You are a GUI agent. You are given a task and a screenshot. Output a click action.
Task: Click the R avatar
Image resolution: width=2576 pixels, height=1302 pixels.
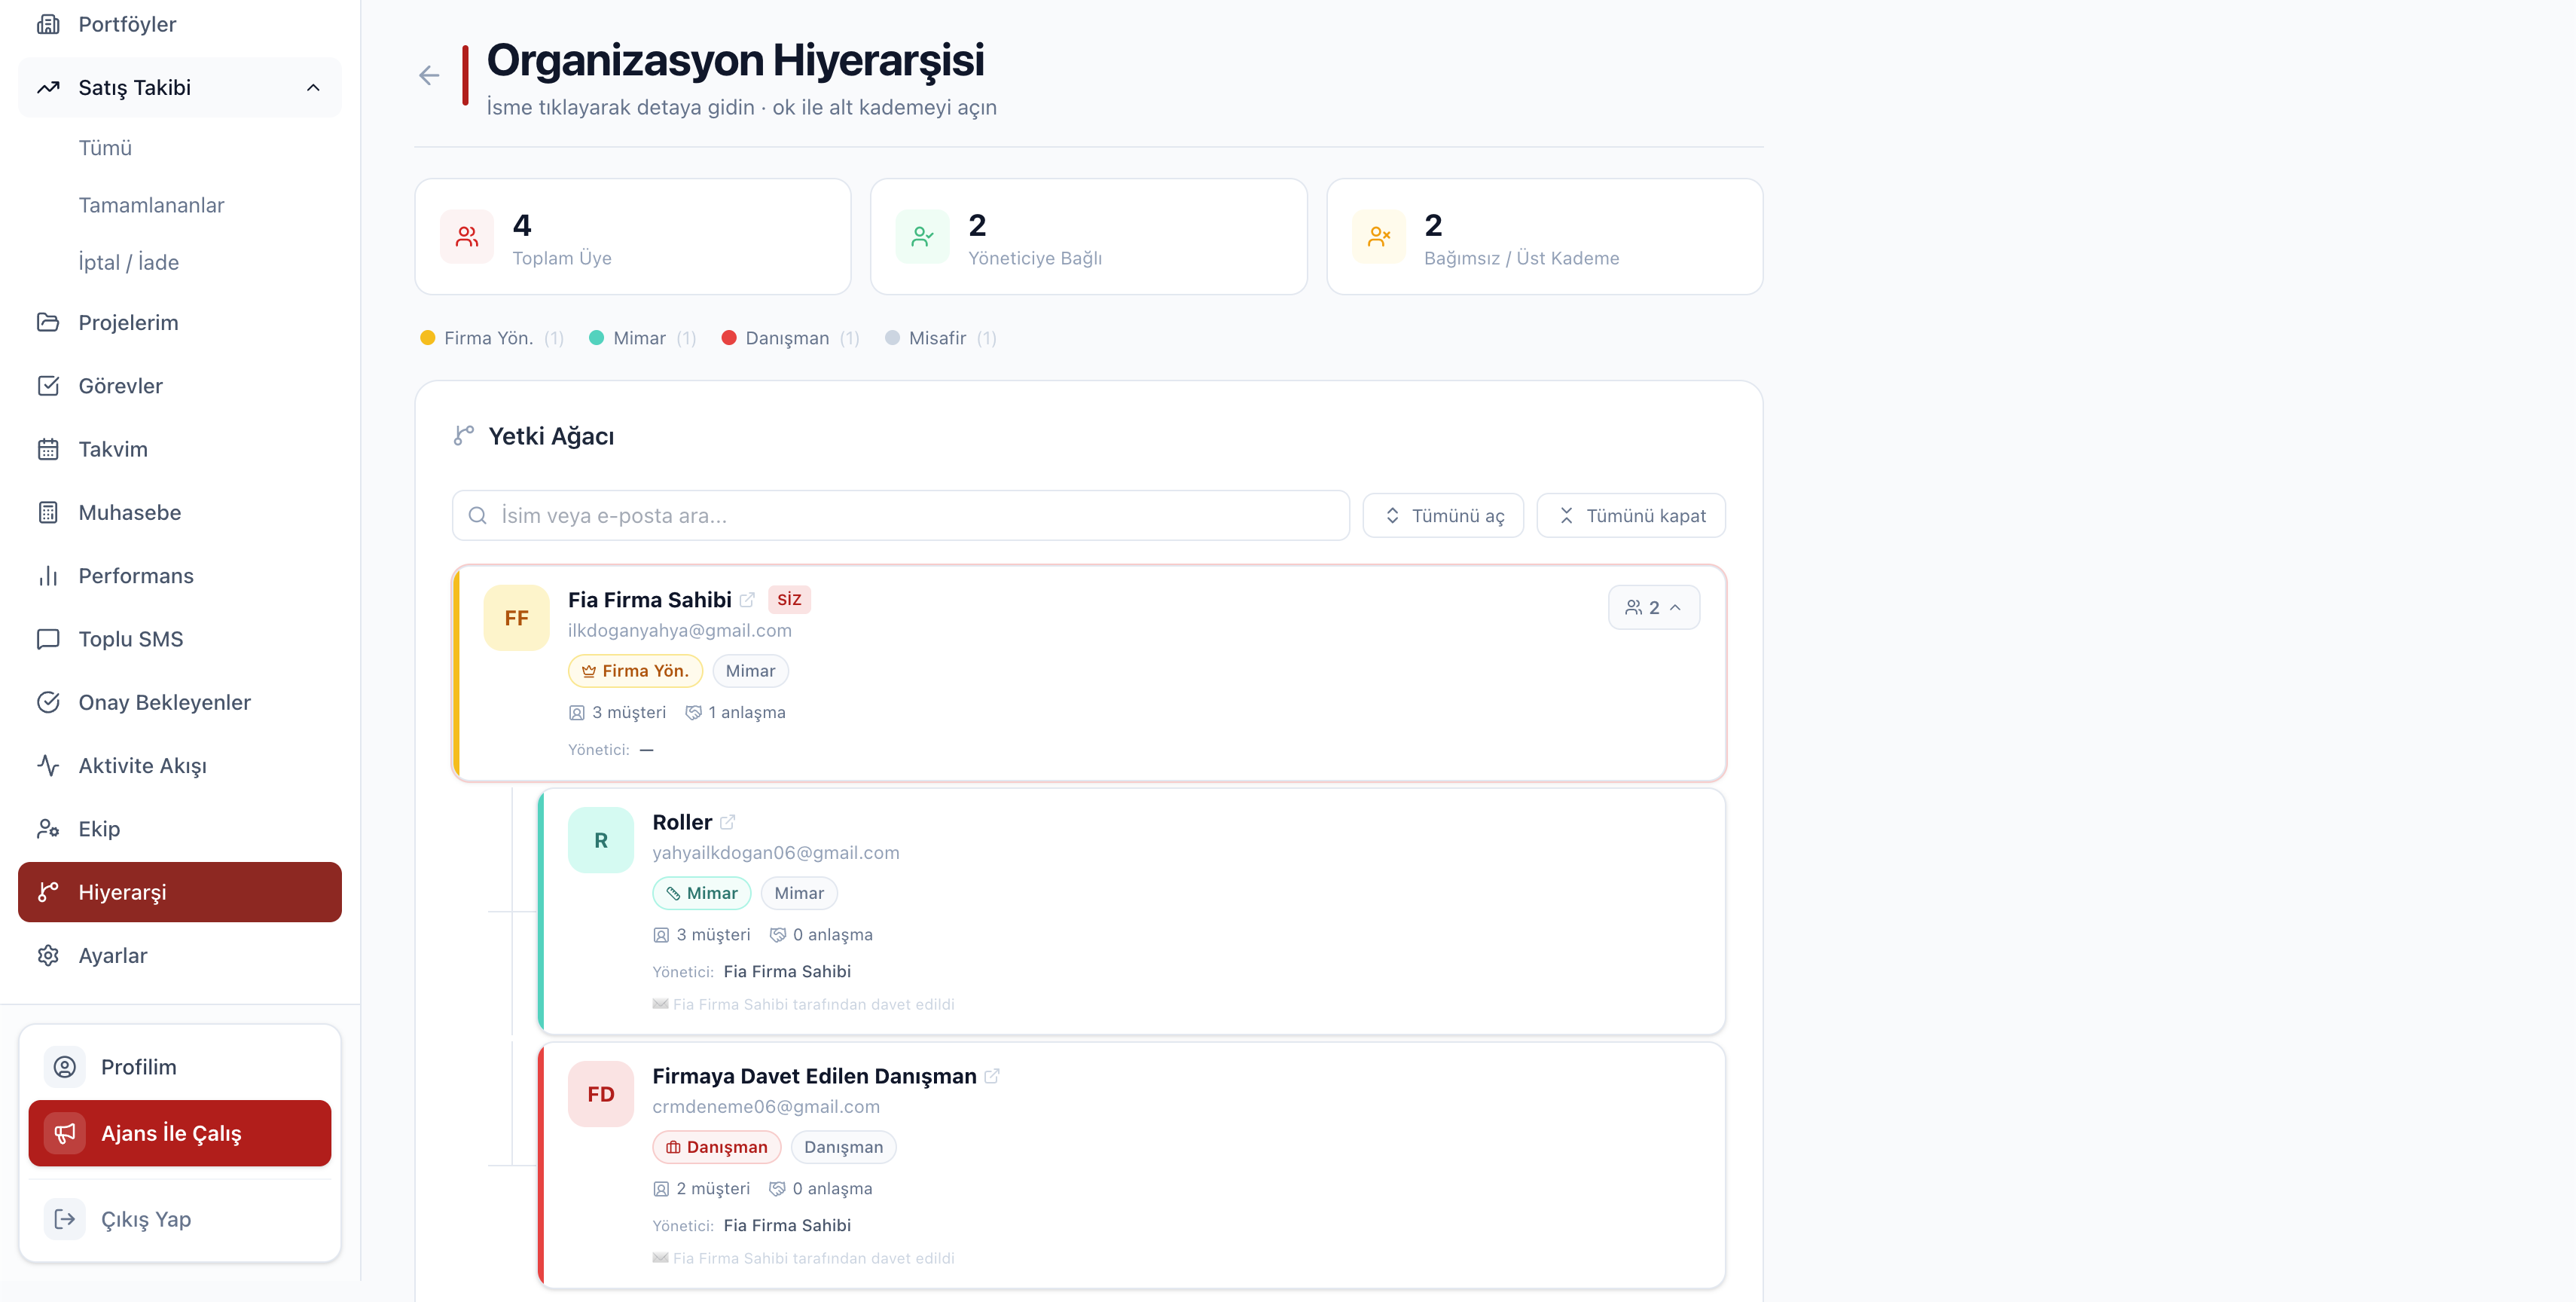point(601,841)
